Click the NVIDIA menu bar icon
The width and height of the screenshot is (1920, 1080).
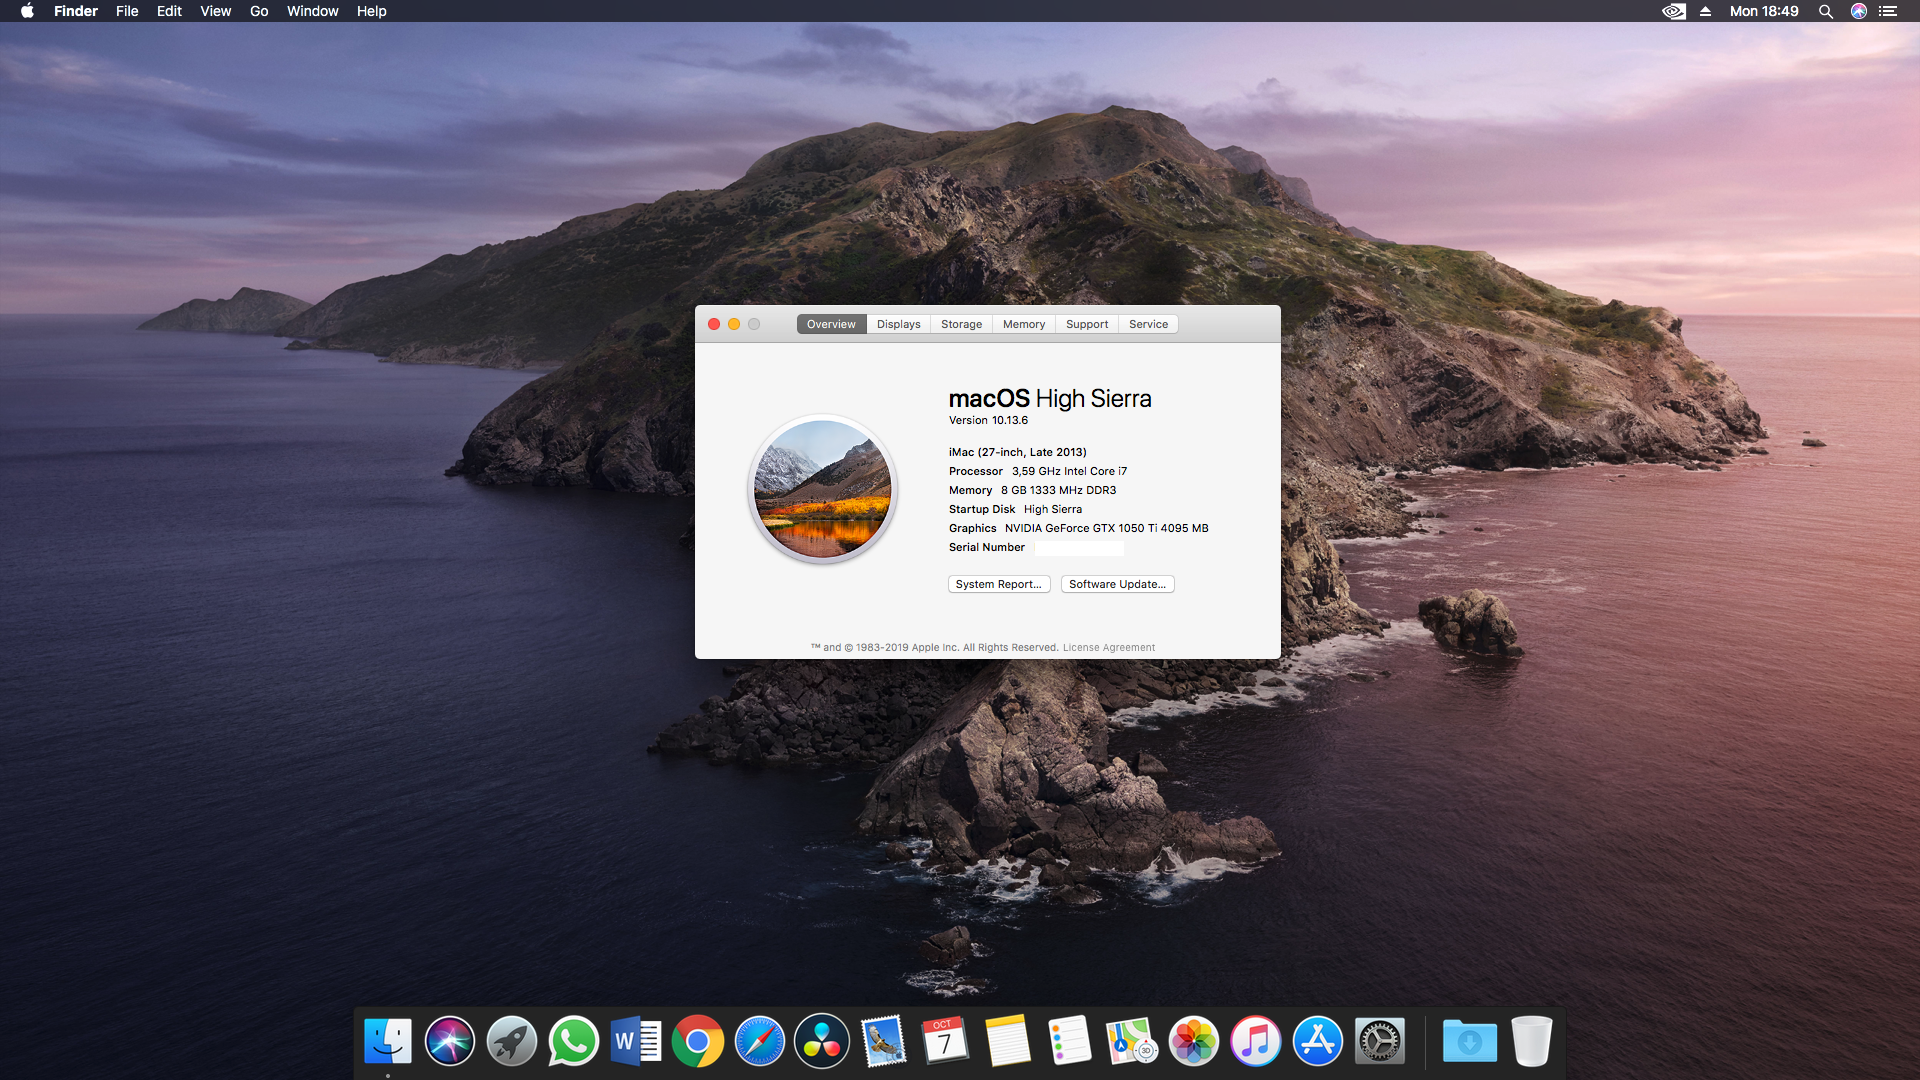1673,11
